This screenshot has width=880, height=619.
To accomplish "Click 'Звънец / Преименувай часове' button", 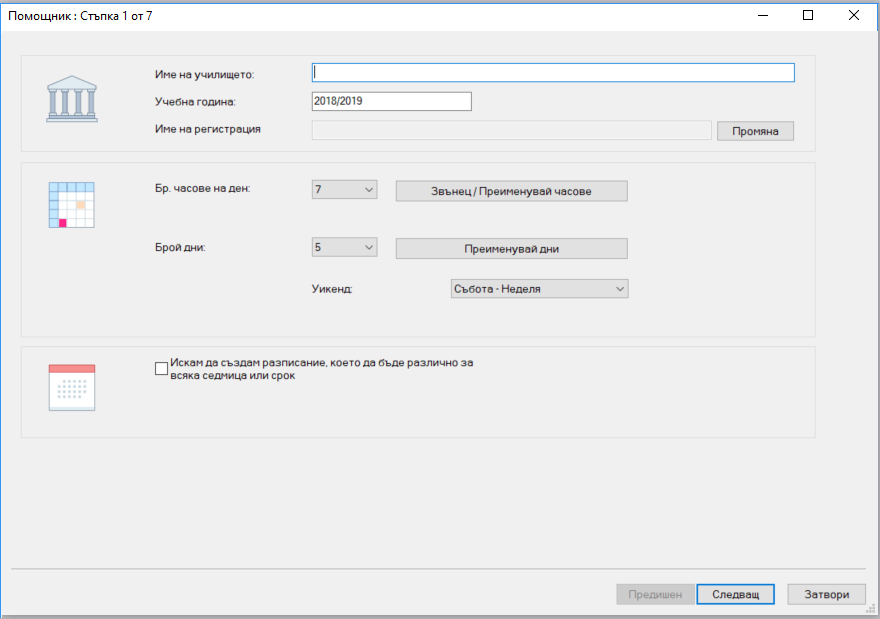I will (511, 191).
